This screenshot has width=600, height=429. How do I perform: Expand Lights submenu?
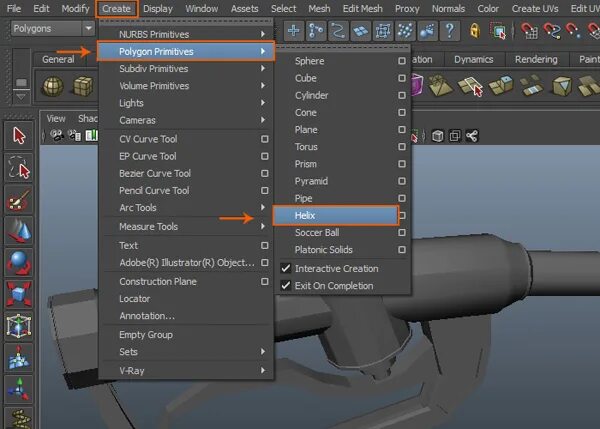tap(186, 103)
